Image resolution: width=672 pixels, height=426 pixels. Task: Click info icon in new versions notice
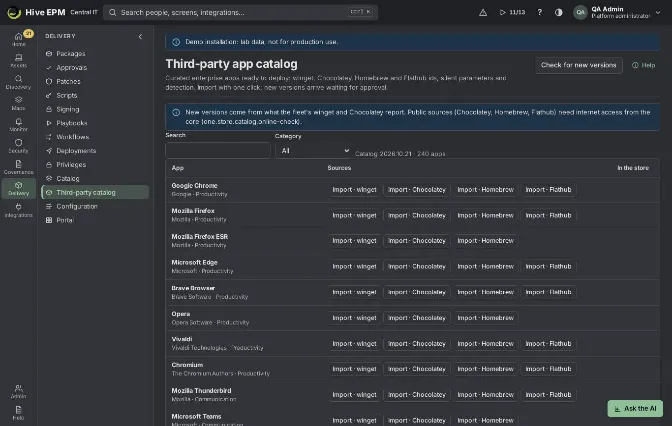pyautogui.click(x=176, y=112)
